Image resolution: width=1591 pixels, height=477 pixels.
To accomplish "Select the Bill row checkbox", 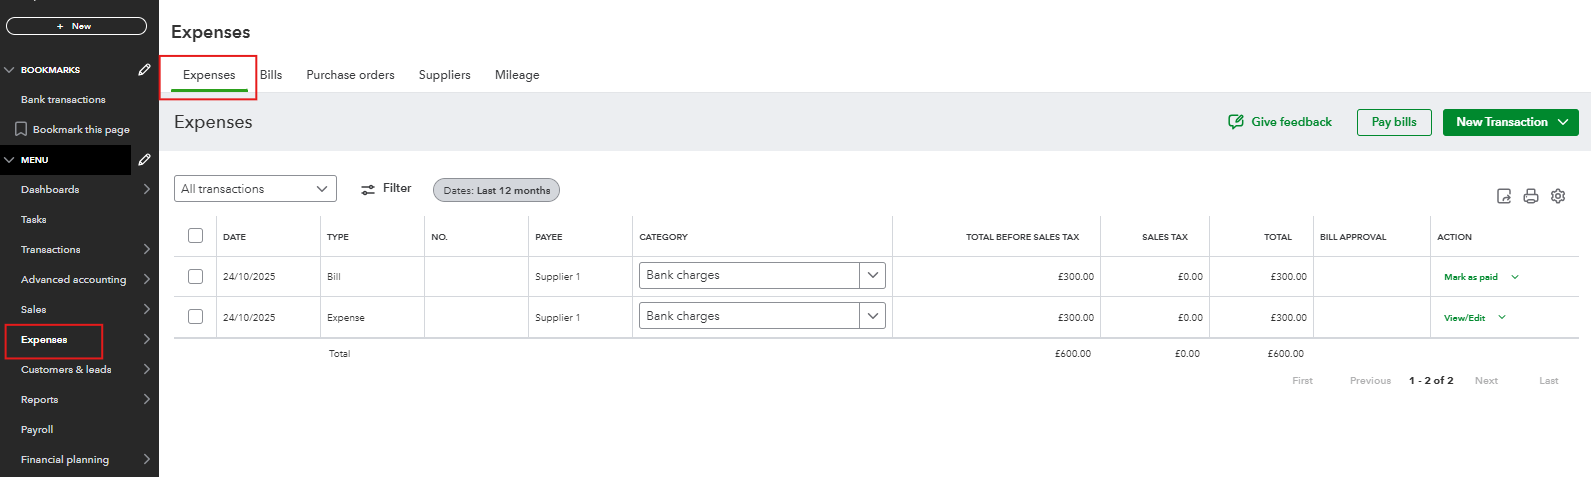I will (x=196, y=277).
